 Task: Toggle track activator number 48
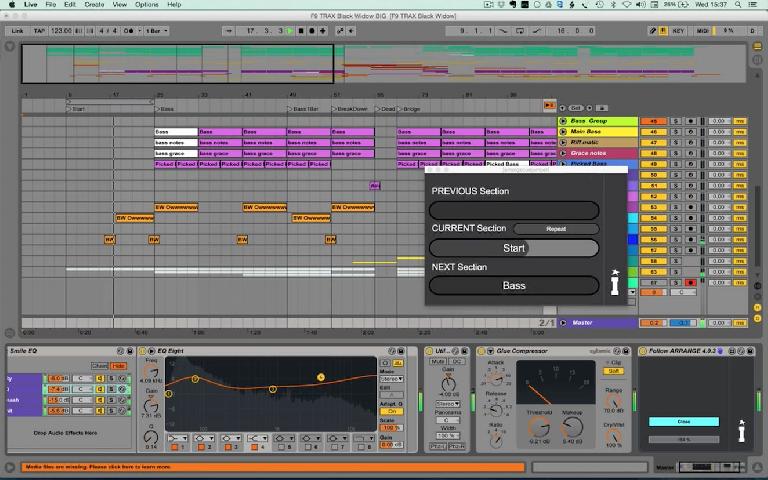654,153
